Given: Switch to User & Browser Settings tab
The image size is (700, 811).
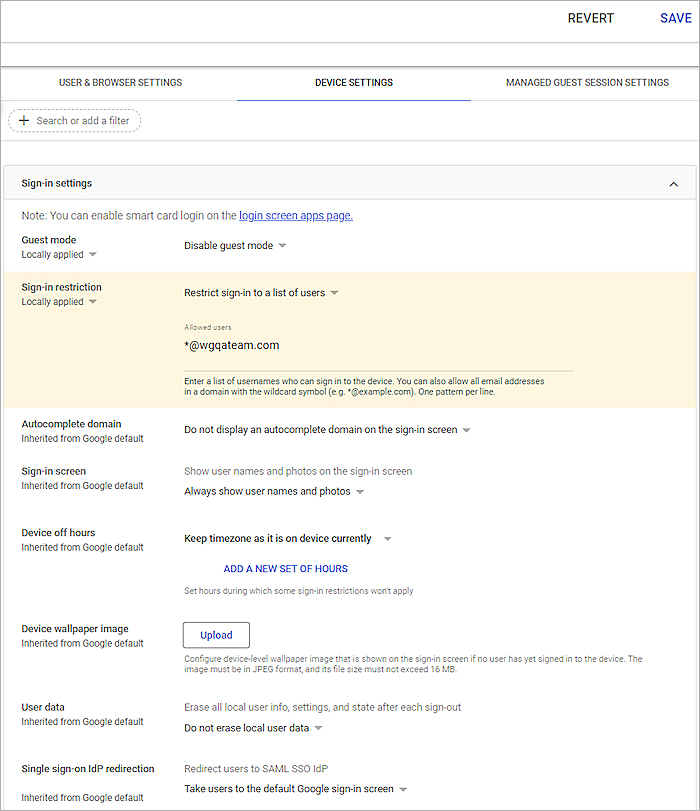Looking at the screenshot, I should tap(120, 82).
